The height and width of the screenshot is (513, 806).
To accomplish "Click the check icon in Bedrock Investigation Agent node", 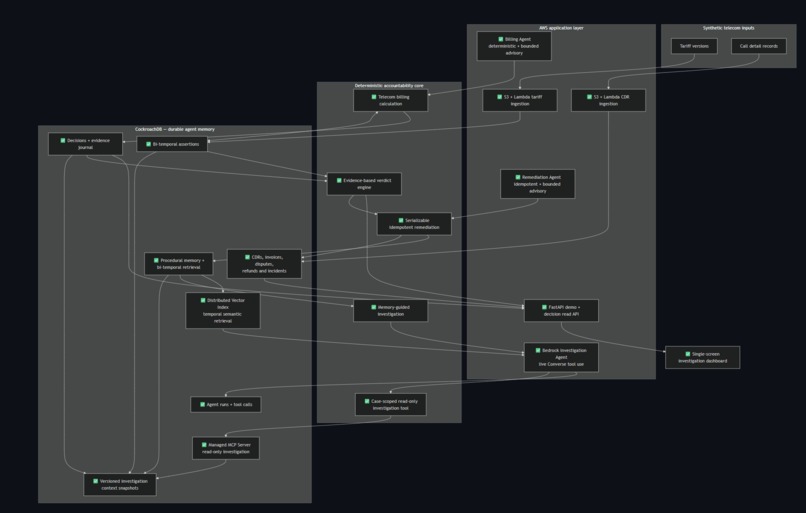I will [538, 351].
